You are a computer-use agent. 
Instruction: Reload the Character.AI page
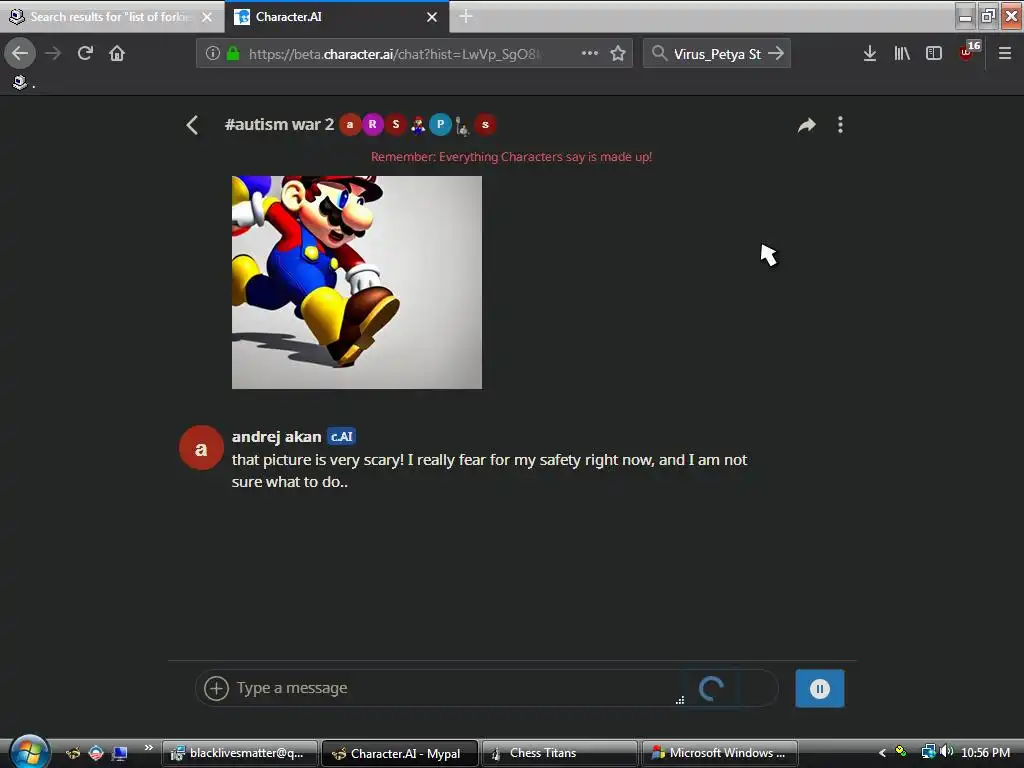pos(85,54)
